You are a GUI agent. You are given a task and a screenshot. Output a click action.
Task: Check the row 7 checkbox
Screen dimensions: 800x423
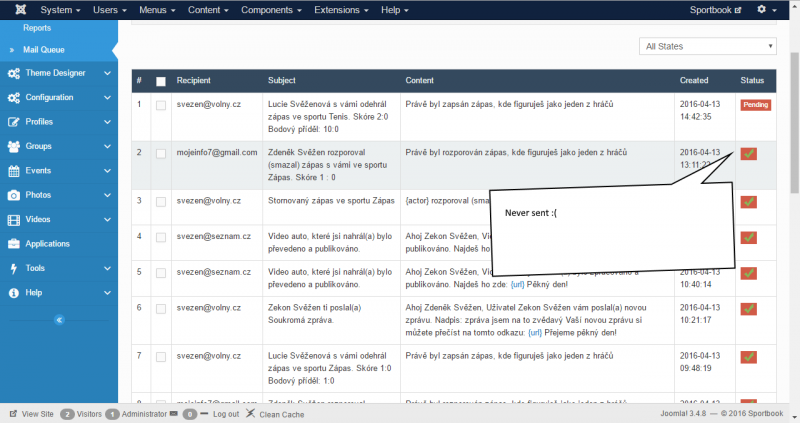pyautogui.click(x=161, y=357)
